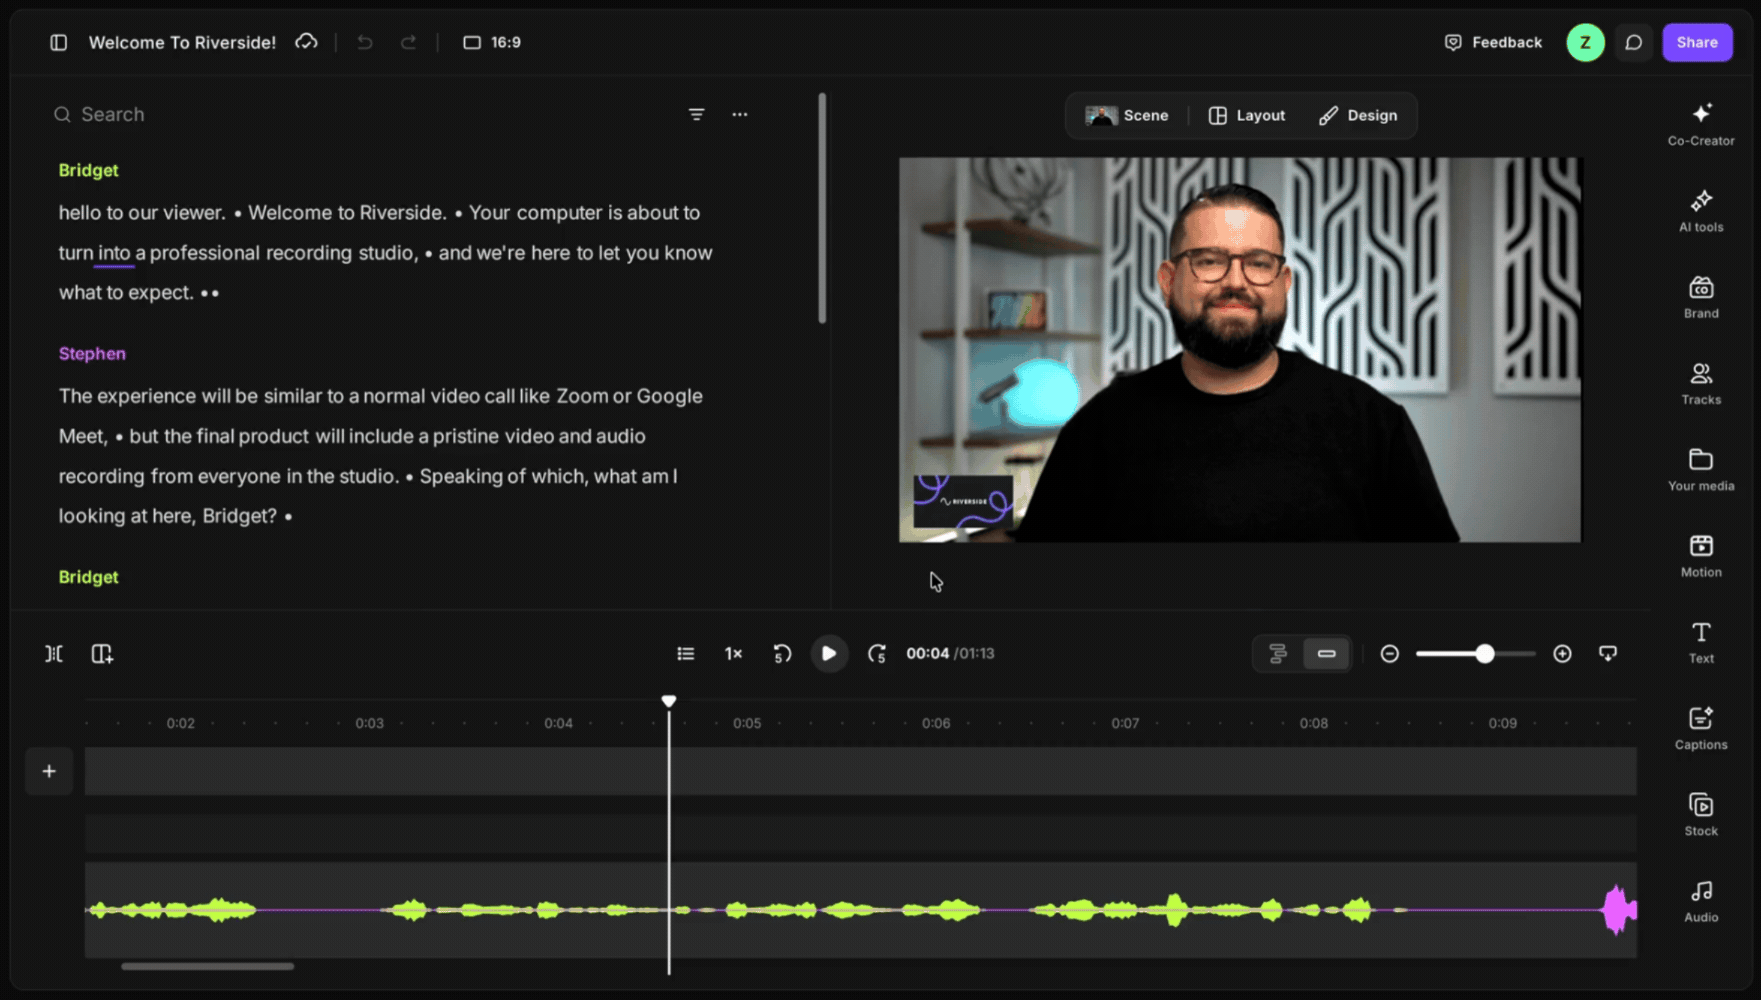Click the transcript vertical scrollbar
This screenshot has width=1761, height=1000.
click(x=822, y=208)
